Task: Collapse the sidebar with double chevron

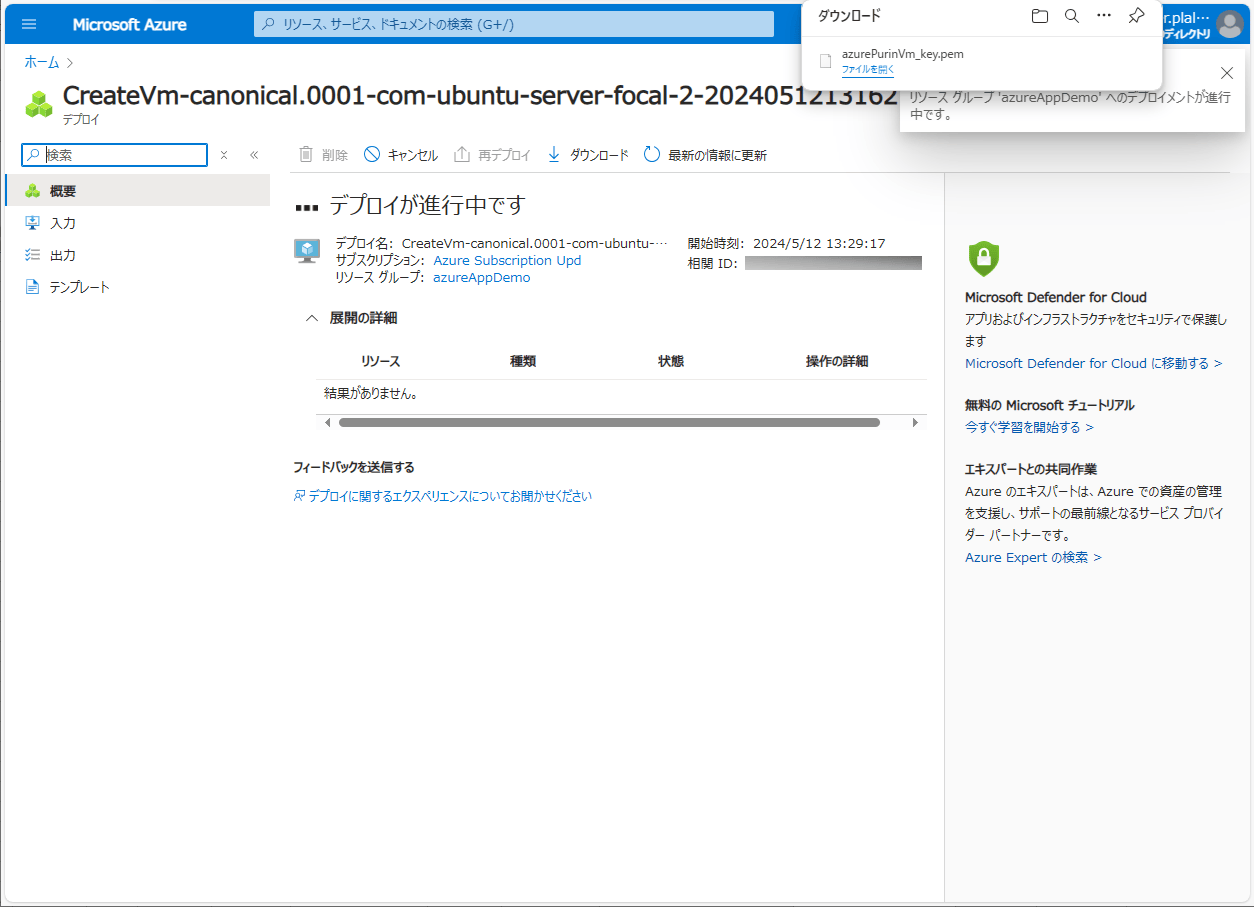Action: click(254, 155)
